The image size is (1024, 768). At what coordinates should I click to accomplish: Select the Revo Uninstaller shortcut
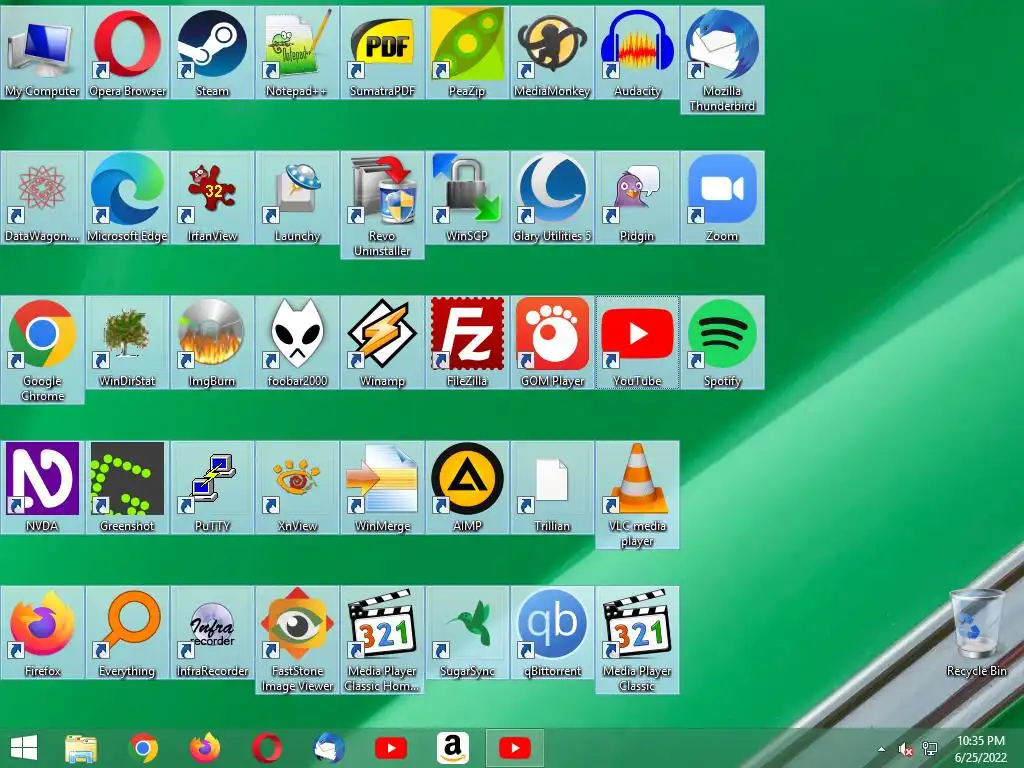tap(382, 205)
